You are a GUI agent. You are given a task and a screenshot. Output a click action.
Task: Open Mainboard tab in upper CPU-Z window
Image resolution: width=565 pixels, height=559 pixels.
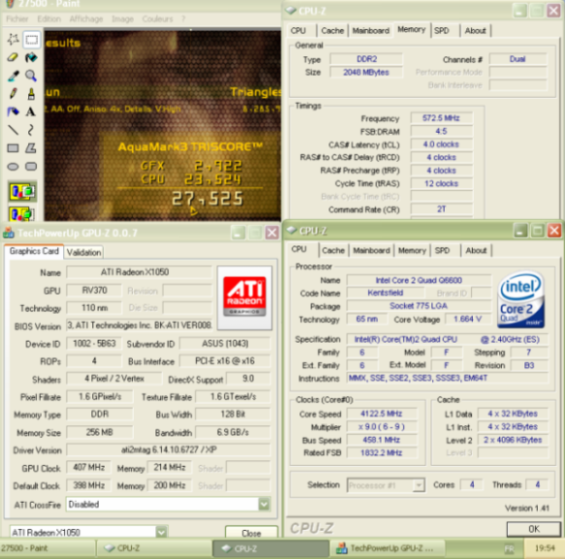pos(371,31)
